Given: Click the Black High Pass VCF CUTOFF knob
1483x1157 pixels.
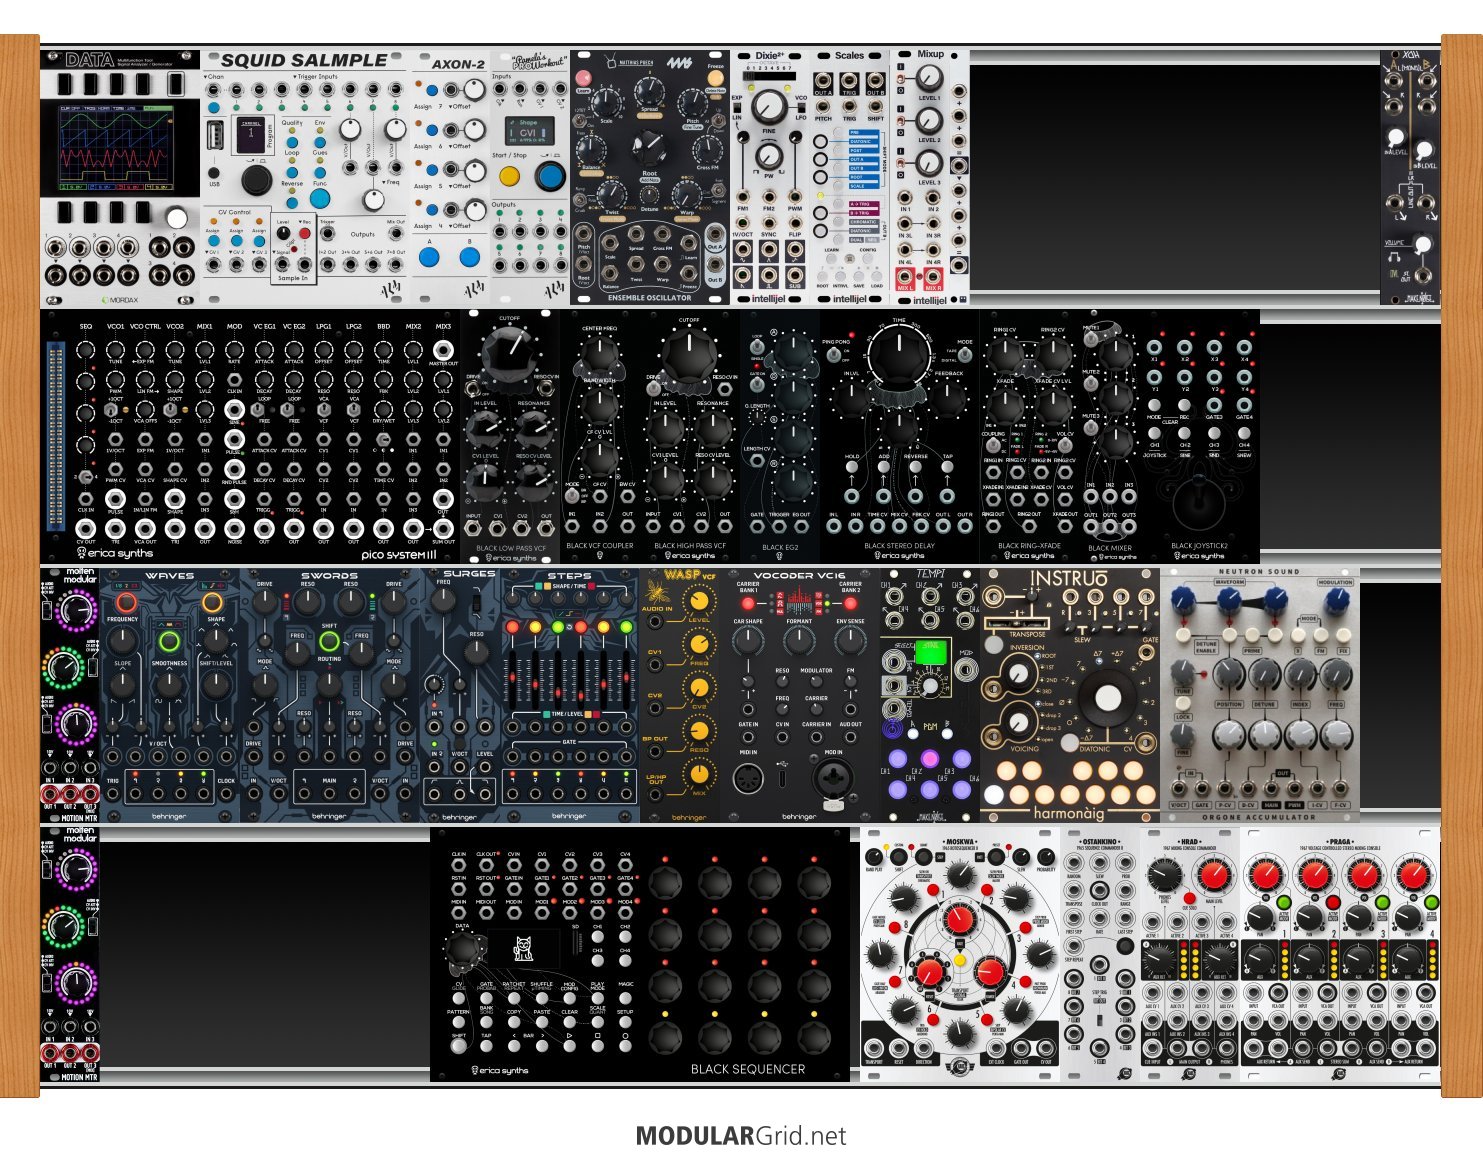Looking at the screenshot, I should tap(689, 353).
